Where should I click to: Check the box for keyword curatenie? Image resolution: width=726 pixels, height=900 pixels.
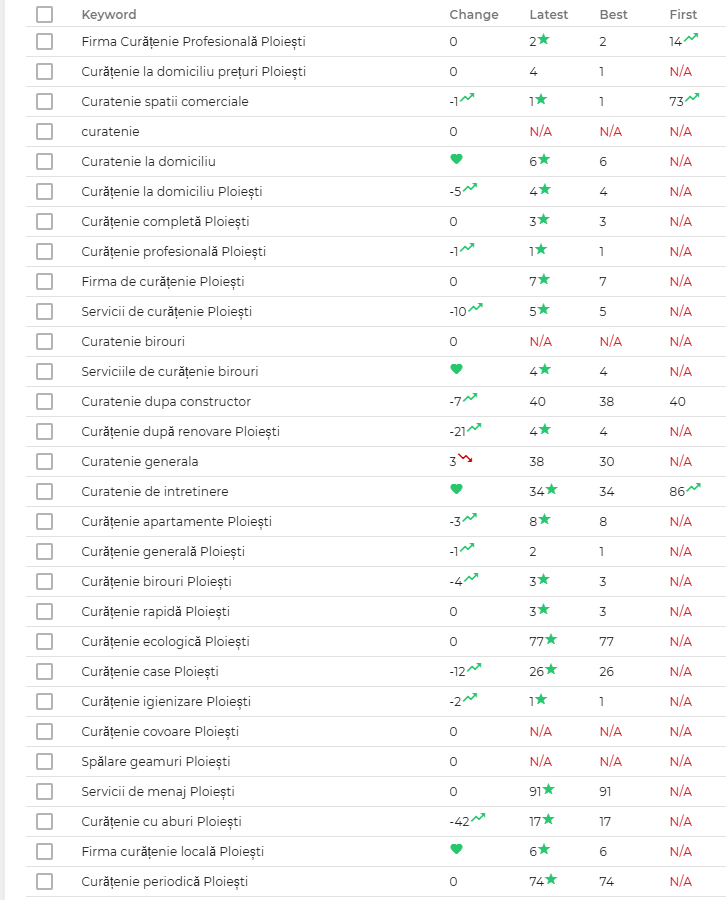[44, 131]
